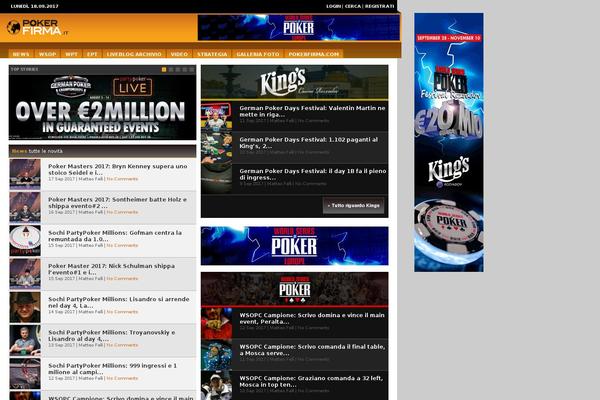Screen dimensions: 600x400
Task: Open No Comments for Nick Schulman article
Action: tap(122, 278)
